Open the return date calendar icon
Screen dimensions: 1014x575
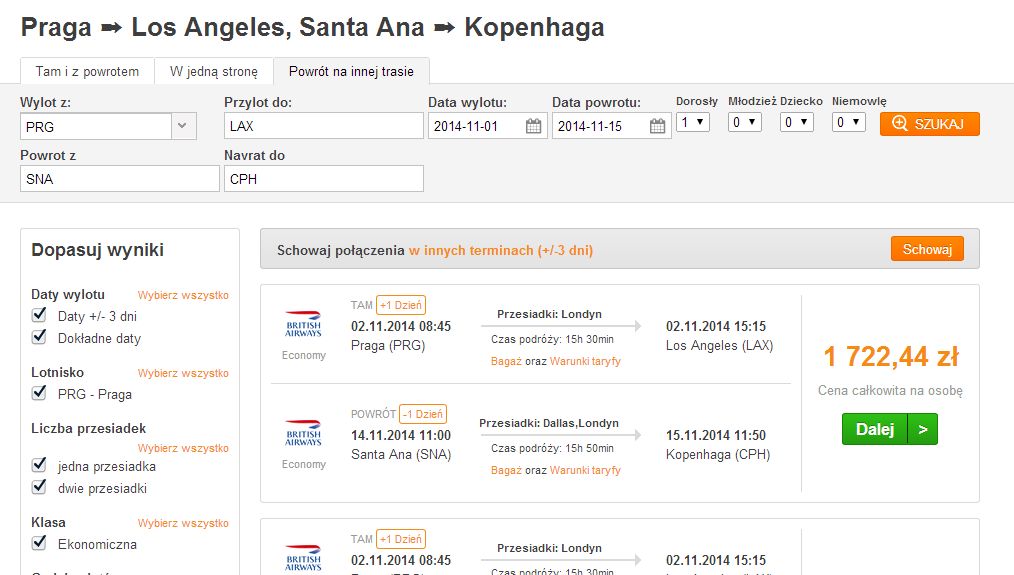tap(657, 126)
